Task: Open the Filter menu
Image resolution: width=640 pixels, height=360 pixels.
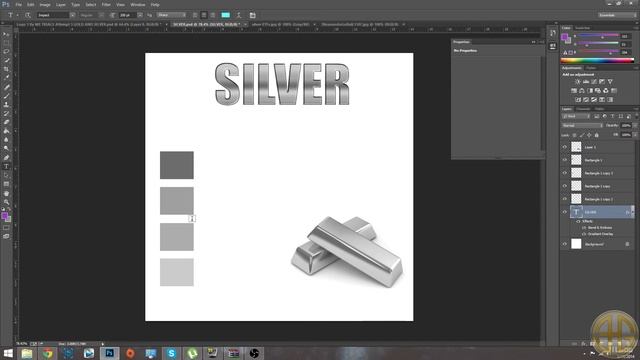Action: [x=106, y=4]
